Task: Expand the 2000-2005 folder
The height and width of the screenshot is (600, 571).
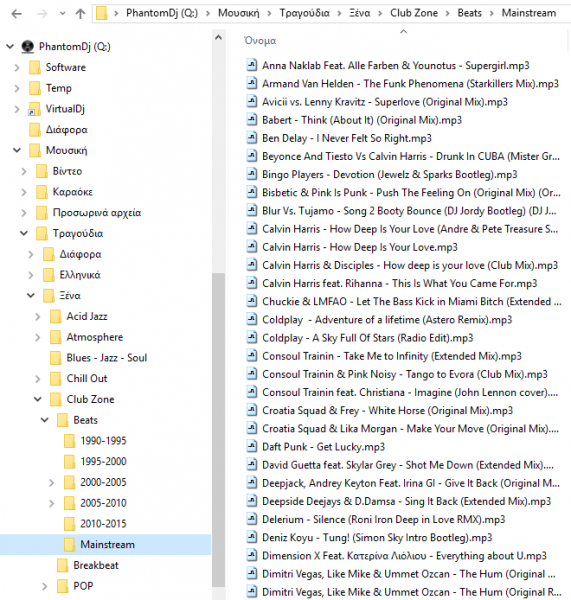Action: point(52,483)
